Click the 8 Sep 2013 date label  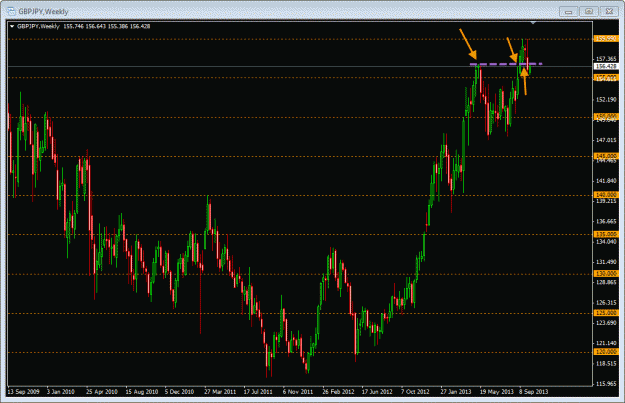coord(533,392)
